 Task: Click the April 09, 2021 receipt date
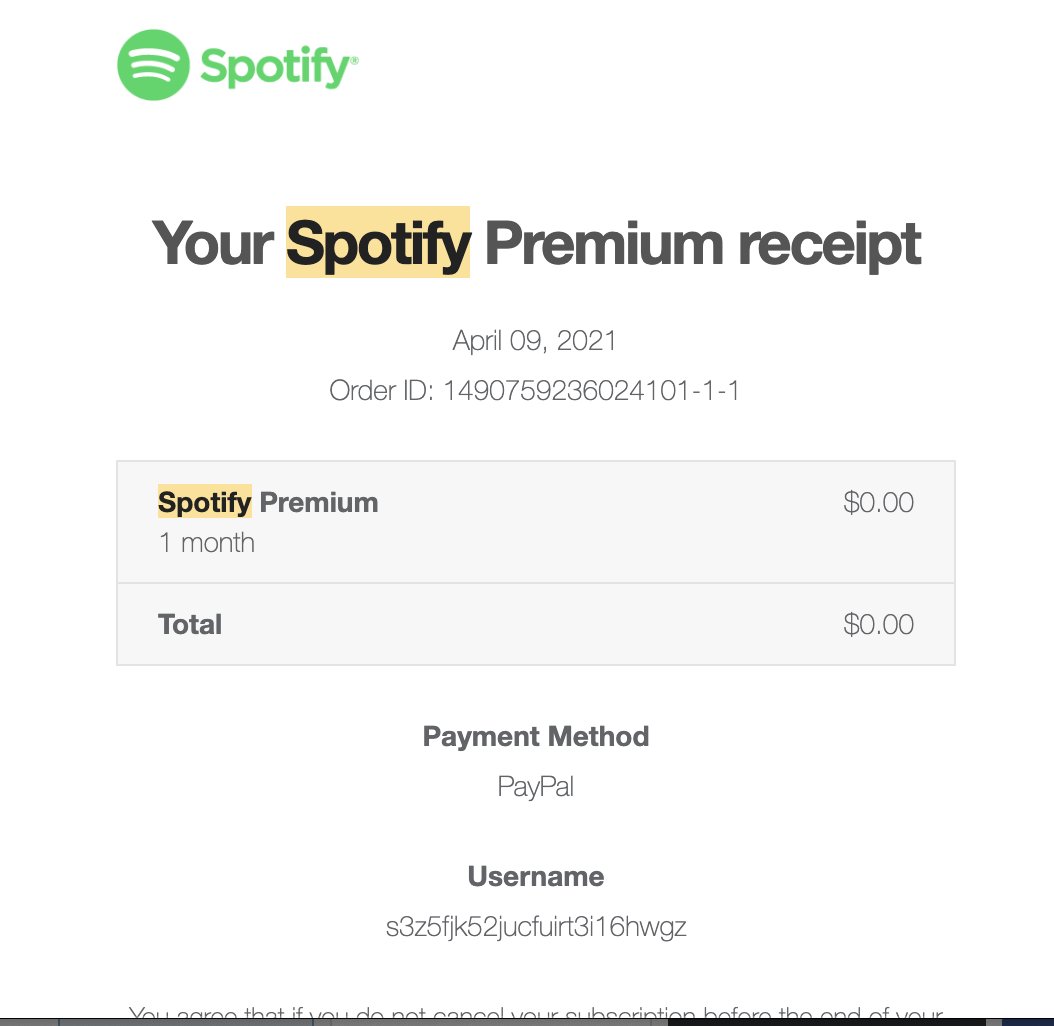click(x=535, y=341)
